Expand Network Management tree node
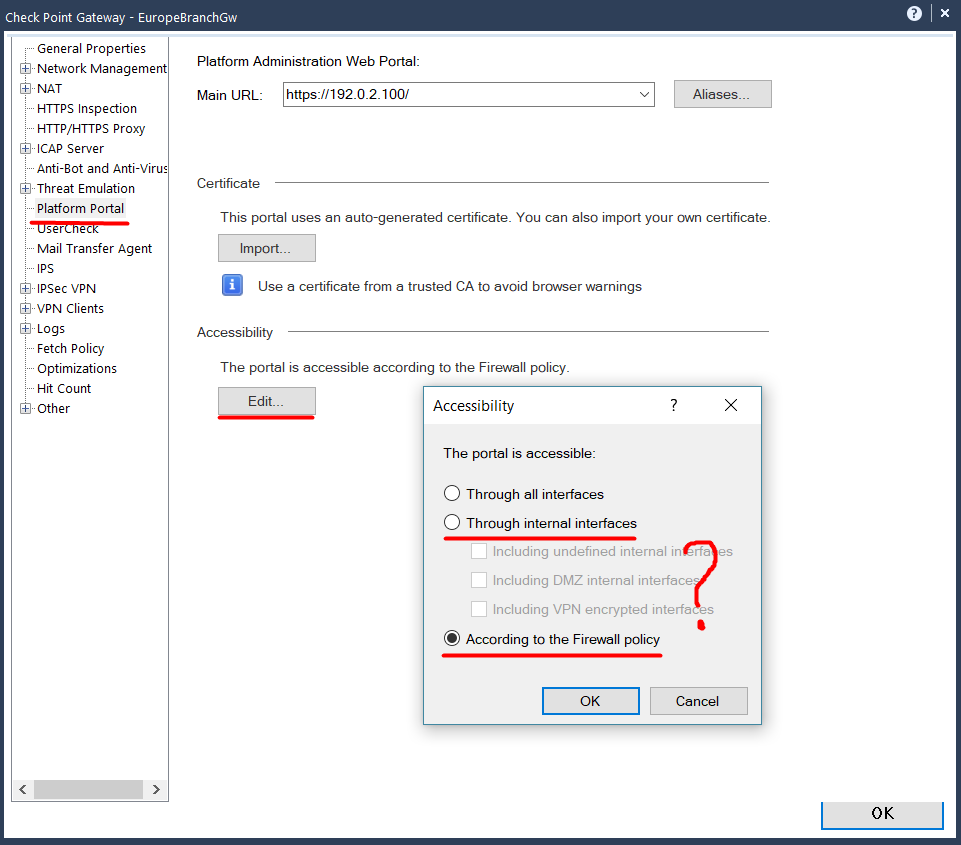The image size is (961, 845). (25, 69)
